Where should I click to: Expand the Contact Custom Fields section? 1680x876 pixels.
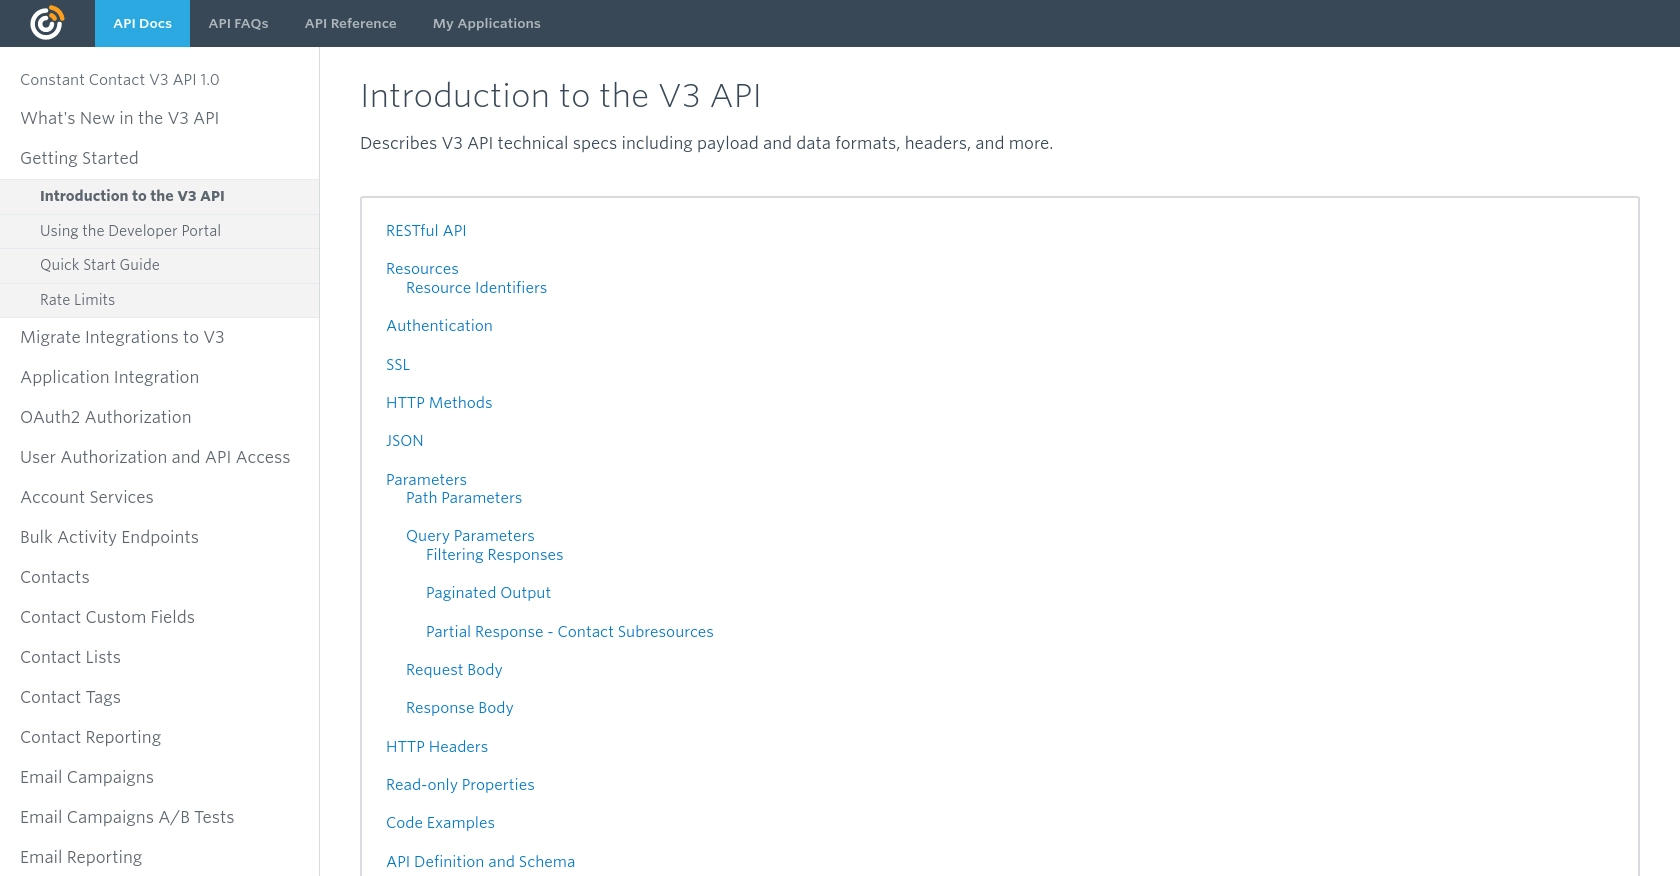tap(107, 618)
